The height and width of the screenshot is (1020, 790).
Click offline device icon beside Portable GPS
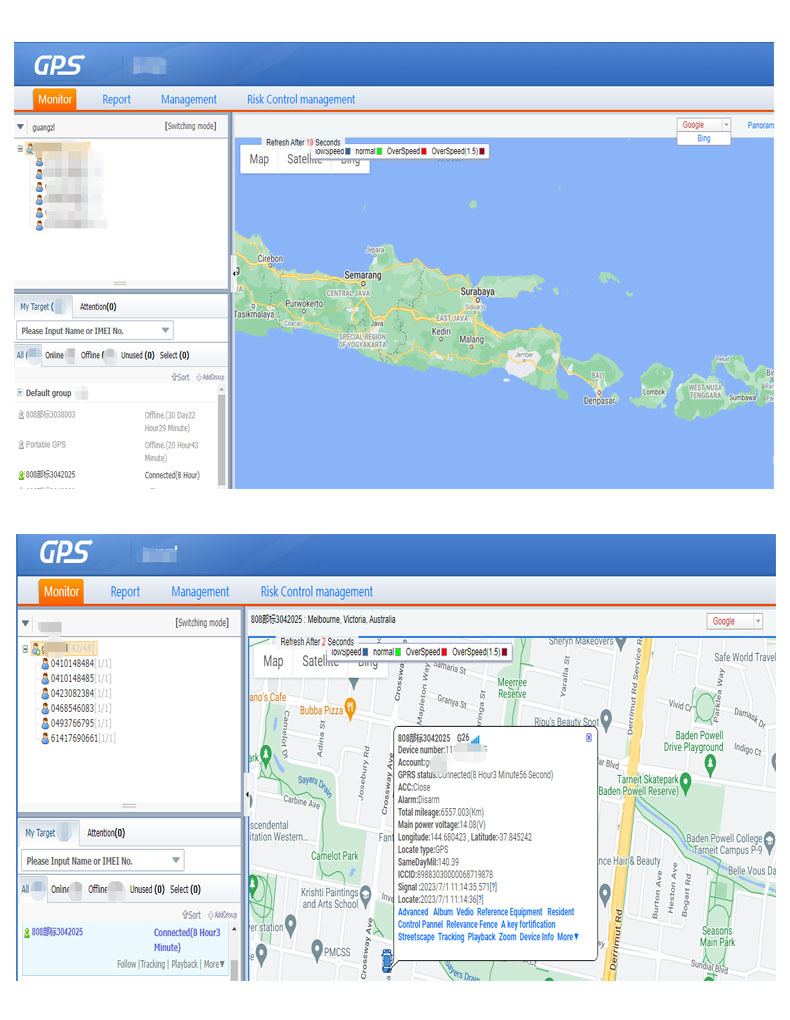(21, 445)
